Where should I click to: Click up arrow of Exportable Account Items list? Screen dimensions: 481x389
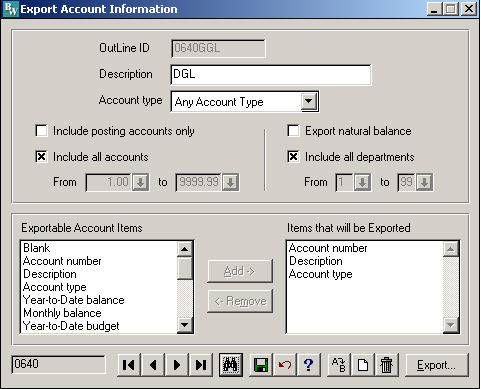185,249
